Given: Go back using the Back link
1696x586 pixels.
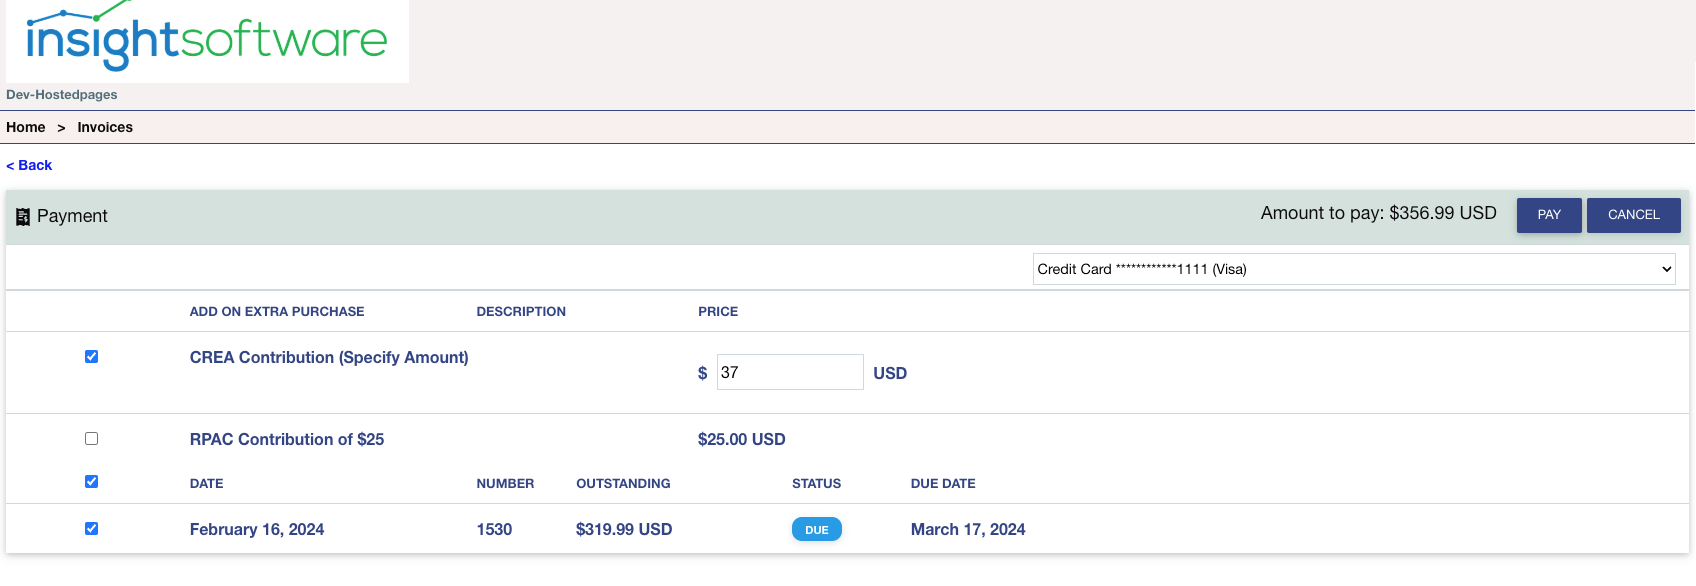Looking at the screenshot, I should pos(29,165).
